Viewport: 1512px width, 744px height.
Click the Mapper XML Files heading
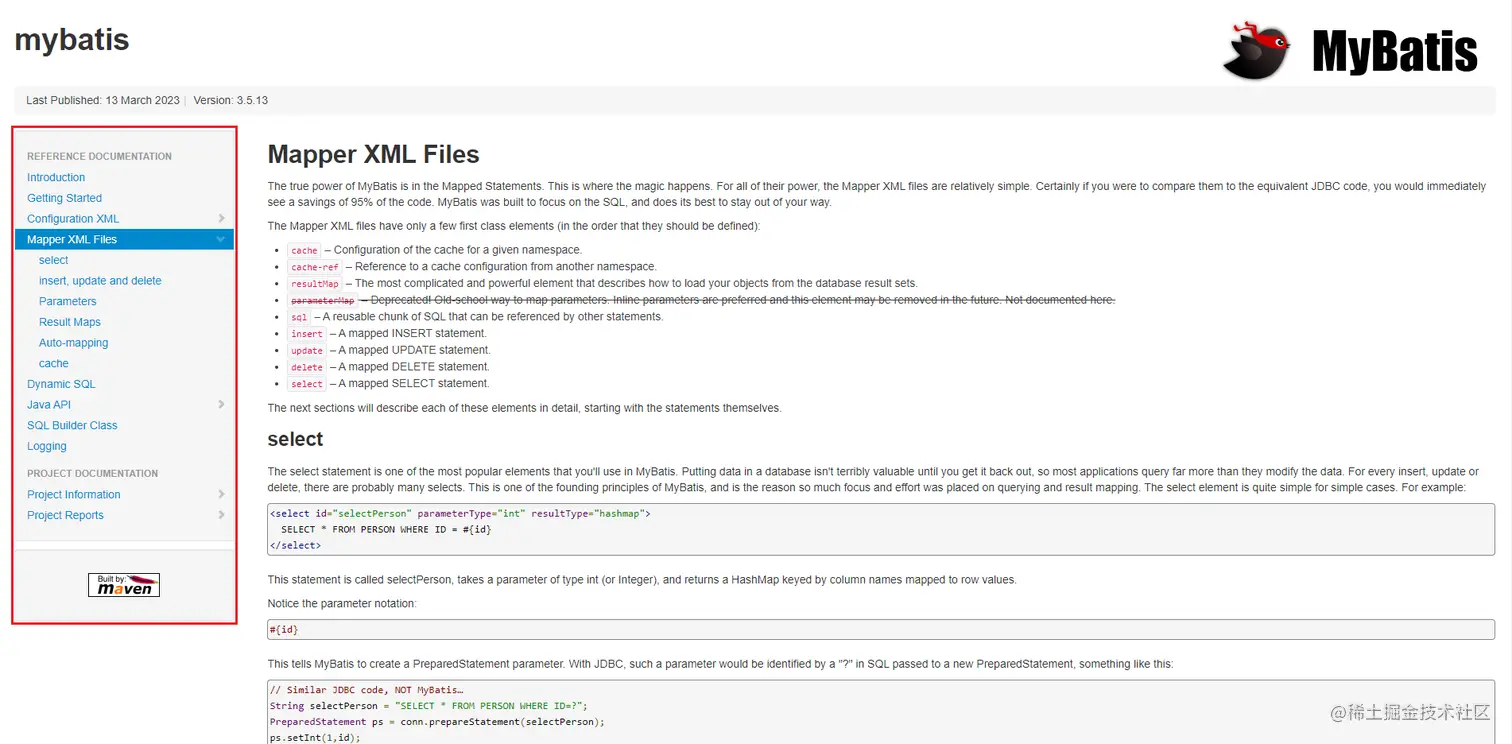tap(373, 155)
